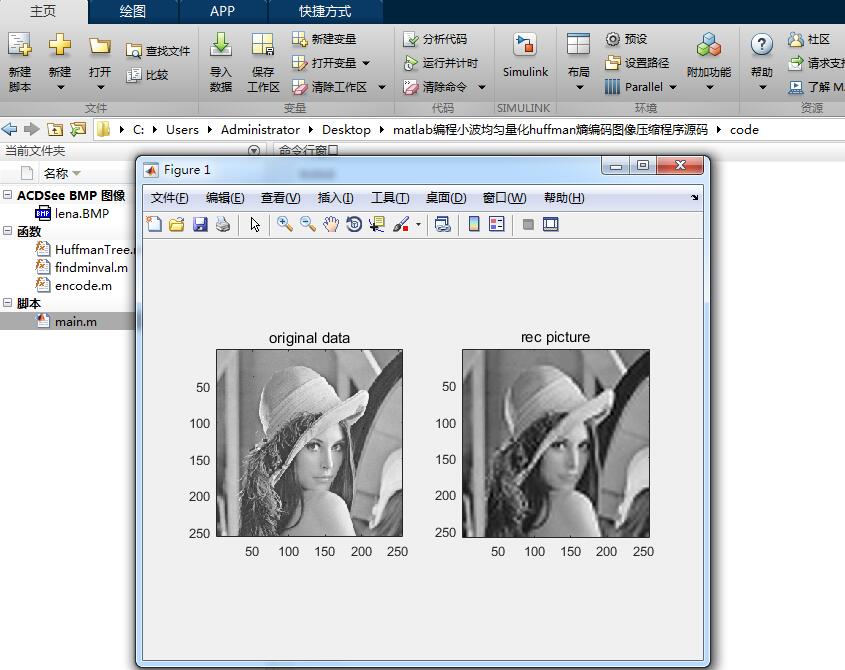Click Up One Level folder button
The height and width of the screenshot is (670, 845).
pos(54,129)
